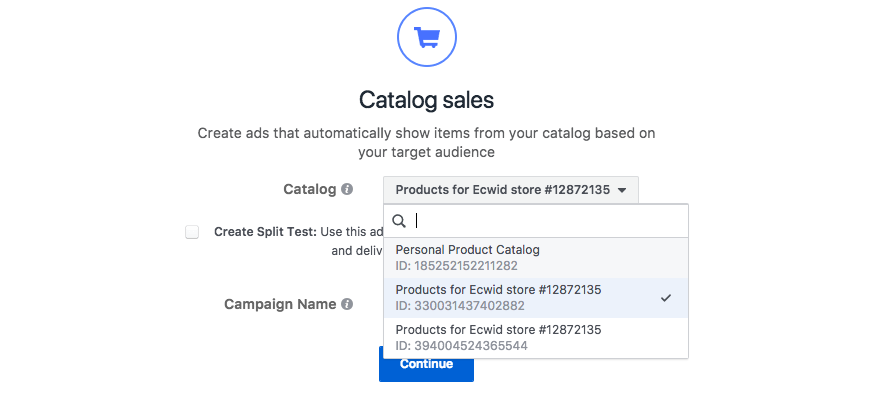Click the info icon next to Campaign Name
Viewport: 887px width, 401px height.
[x=347, y=304]
